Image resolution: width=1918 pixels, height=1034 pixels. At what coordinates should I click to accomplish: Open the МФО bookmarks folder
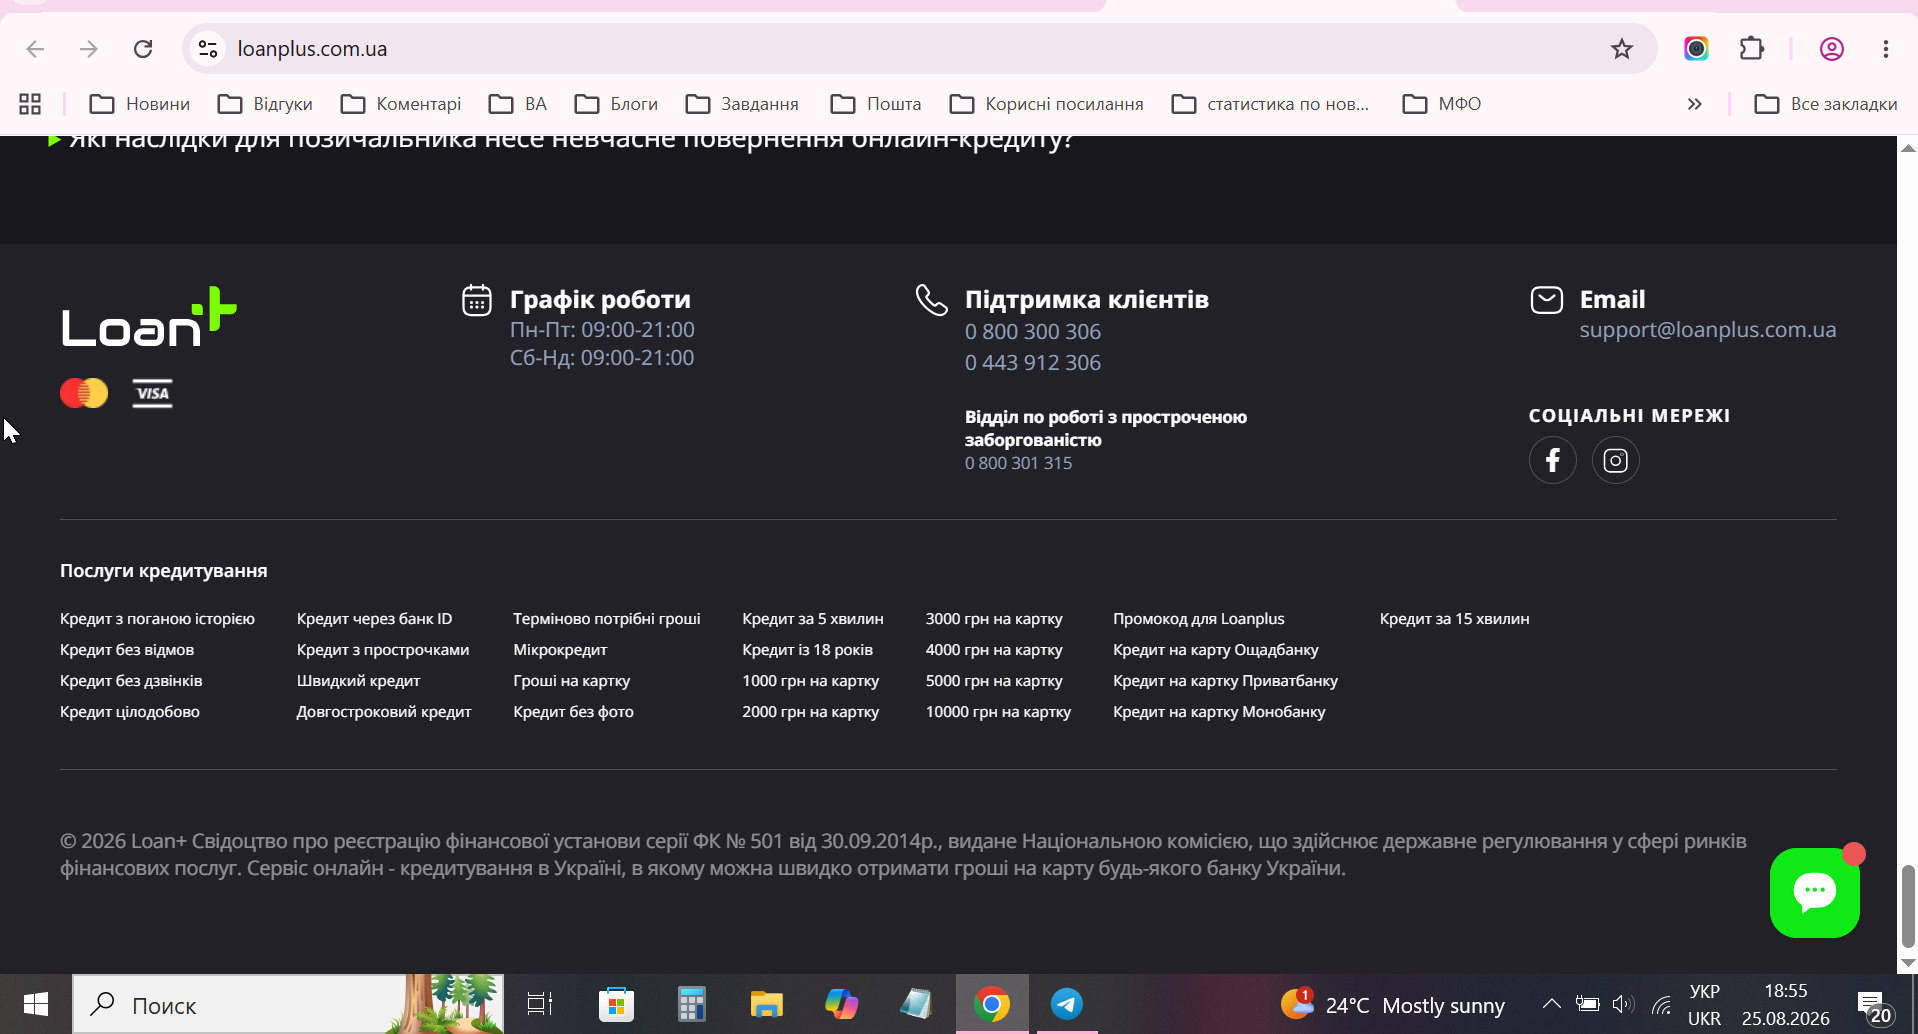pyautogui.click(x=1442, y=104)
